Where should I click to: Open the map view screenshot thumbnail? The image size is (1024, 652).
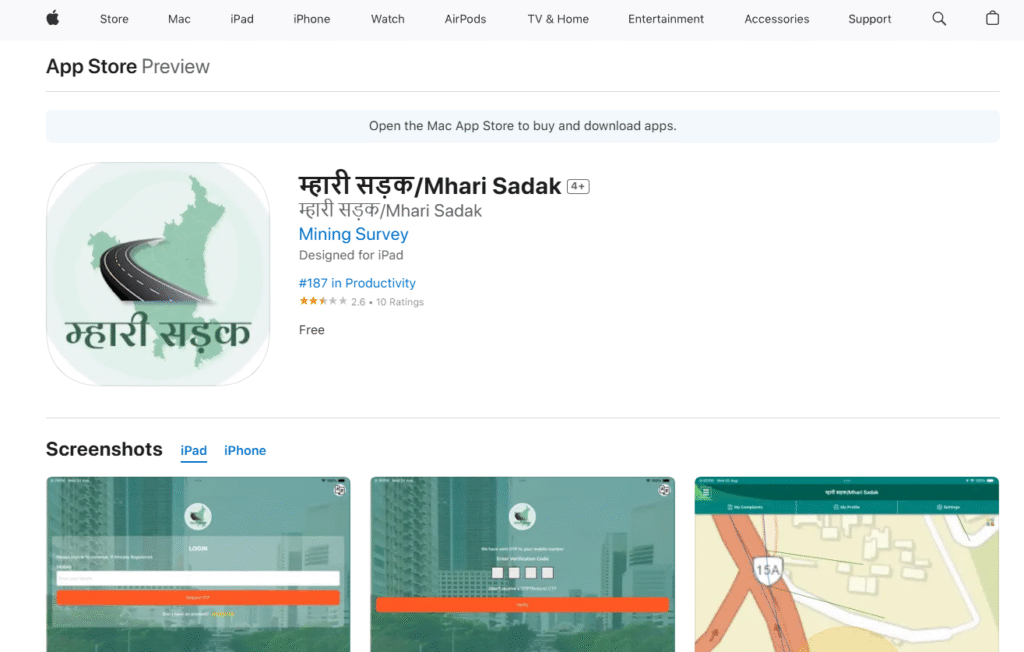(x=847, y=564)
